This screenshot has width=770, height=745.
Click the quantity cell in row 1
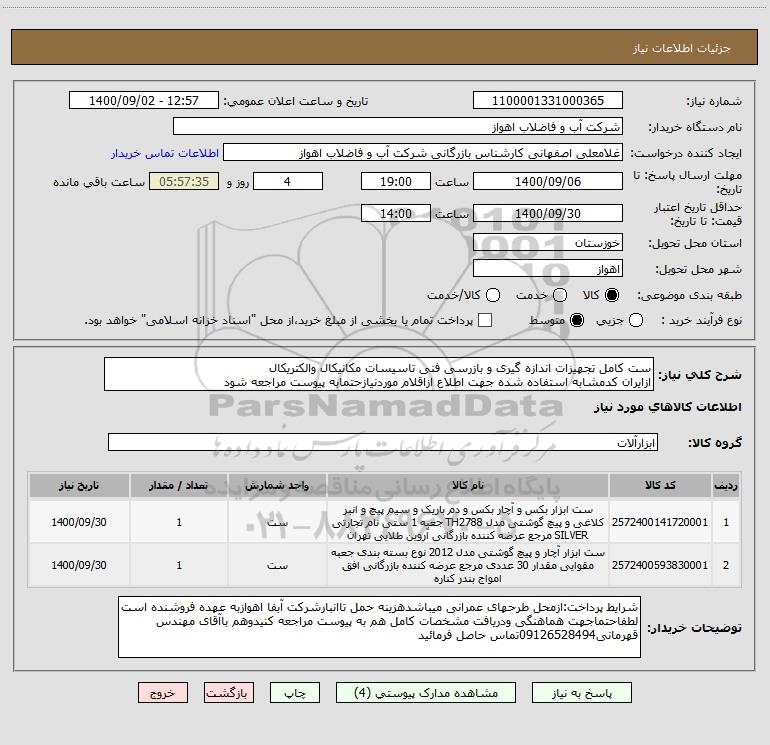click(x=179, y=522)
